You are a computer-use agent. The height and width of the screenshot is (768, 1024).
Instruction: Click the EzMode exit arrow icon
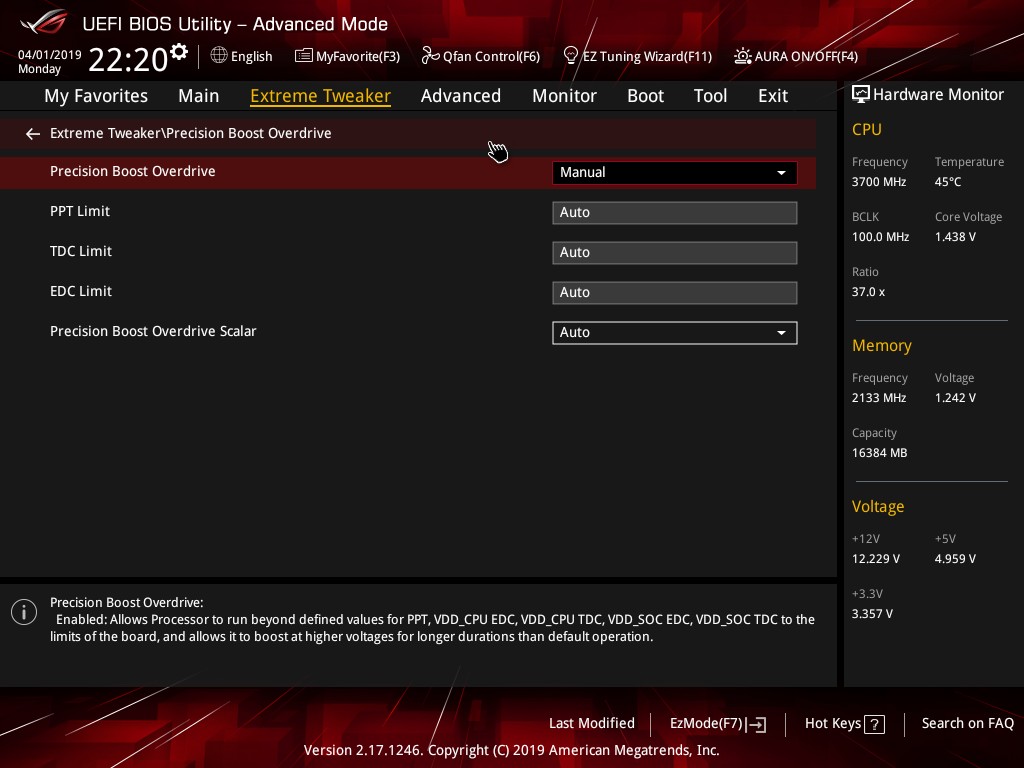tap(756, 724)
